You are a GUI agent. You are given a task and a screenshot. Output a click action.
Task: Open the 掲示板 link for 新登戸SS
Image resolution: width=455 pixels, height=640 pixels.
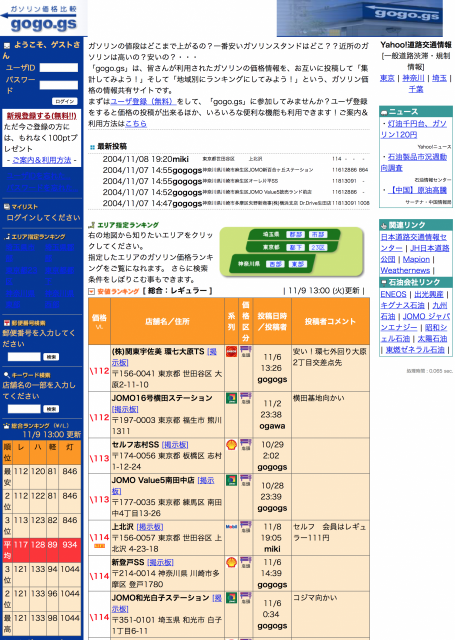pos(160,562)
